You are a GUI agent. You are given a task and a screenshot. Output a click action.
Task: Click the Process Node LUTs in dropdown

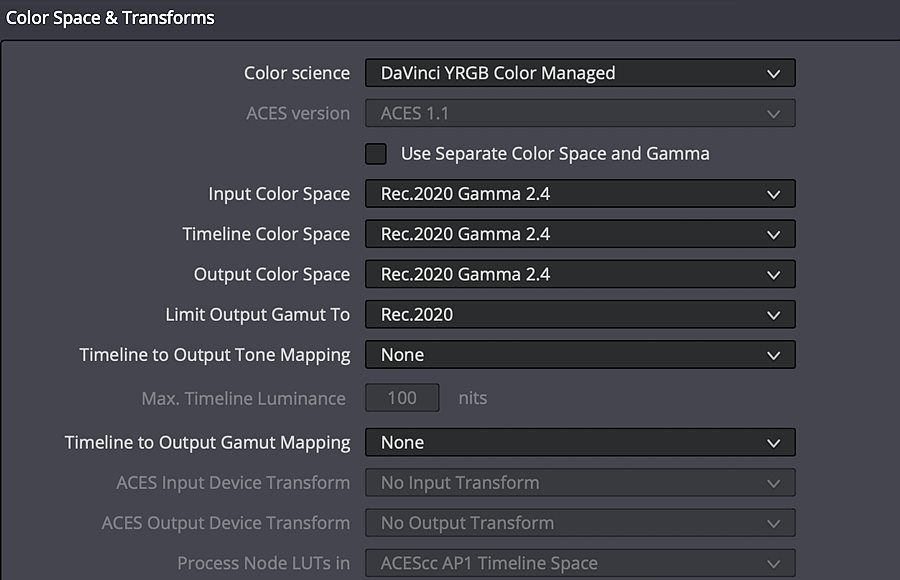click(580, 563)
